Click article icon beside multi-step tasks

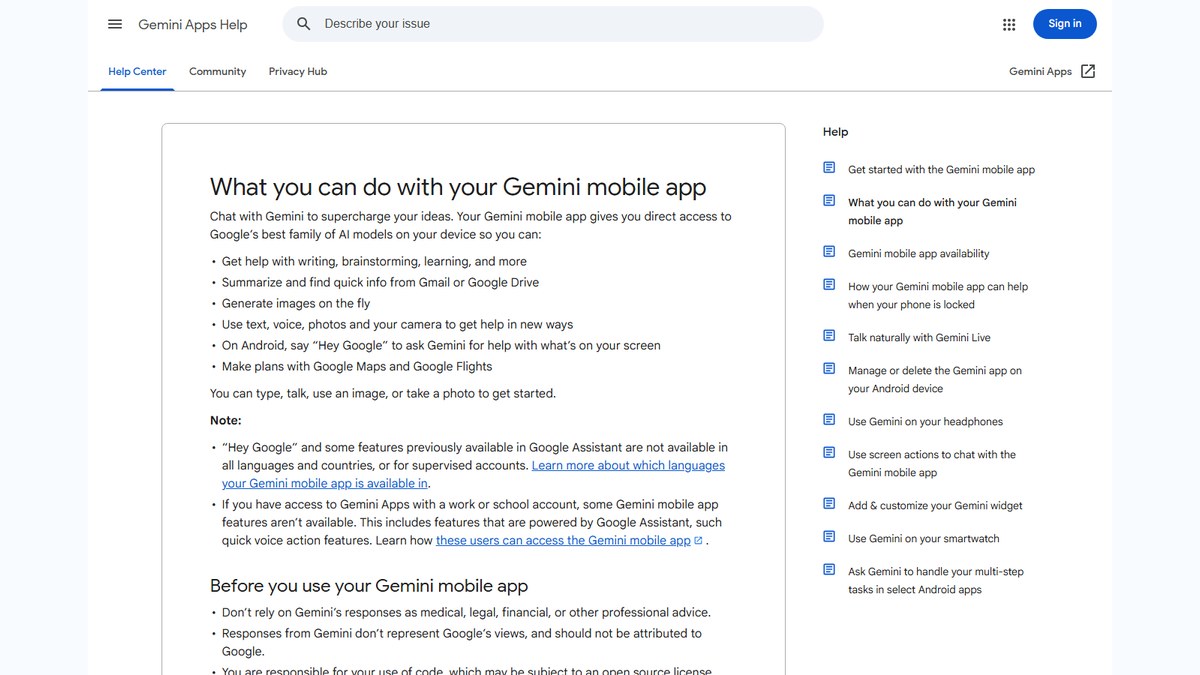[x=829, y=570]
